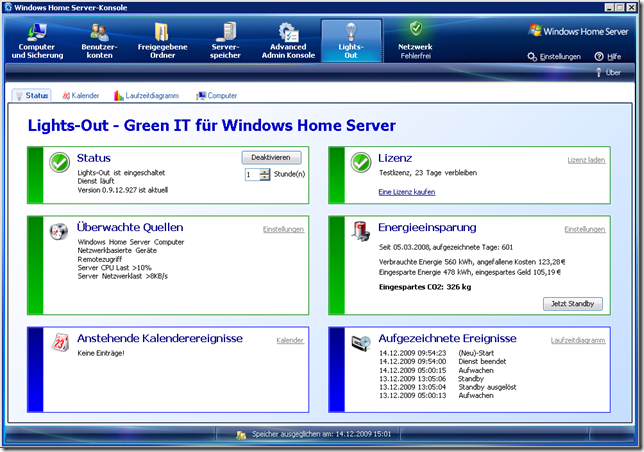Click the status bar storage balance icon
The image size is (644, 452).
pos(241,435)
